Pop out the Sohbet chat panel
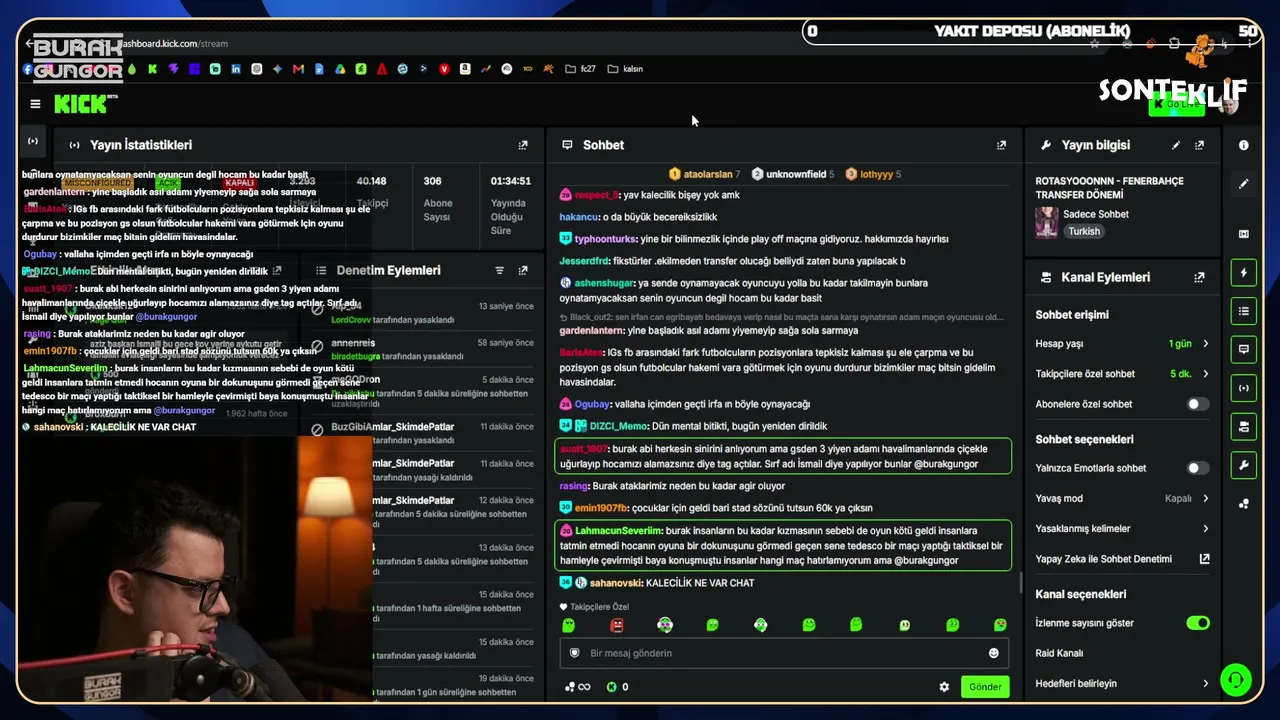1280x720 pixels. point(1001,145)
